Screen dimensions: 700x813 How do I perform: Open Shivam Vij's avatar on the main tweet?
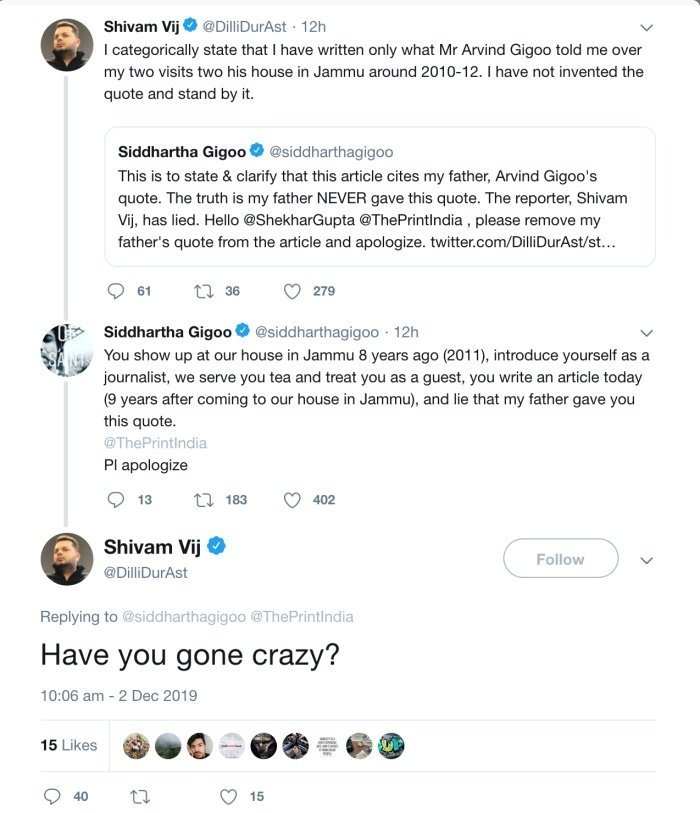point(67,559)
